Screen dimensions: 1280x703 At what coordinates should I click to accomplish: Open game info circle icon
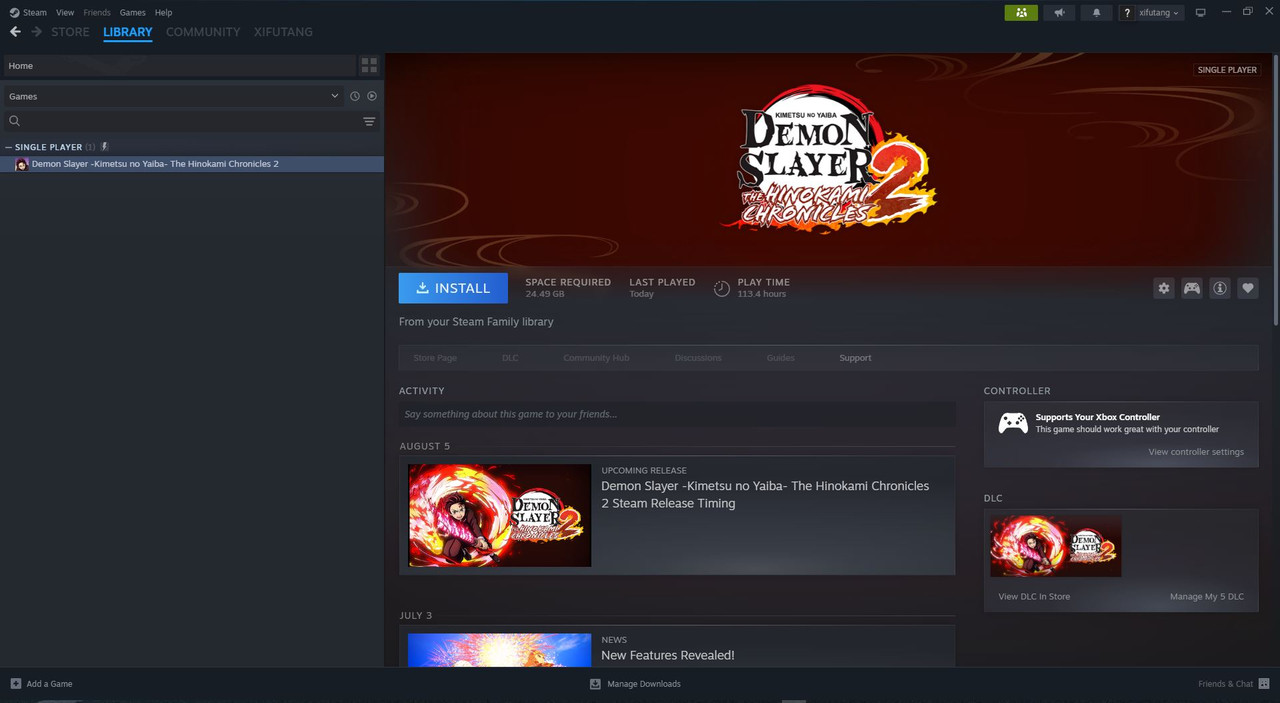tap(1220, 288)
